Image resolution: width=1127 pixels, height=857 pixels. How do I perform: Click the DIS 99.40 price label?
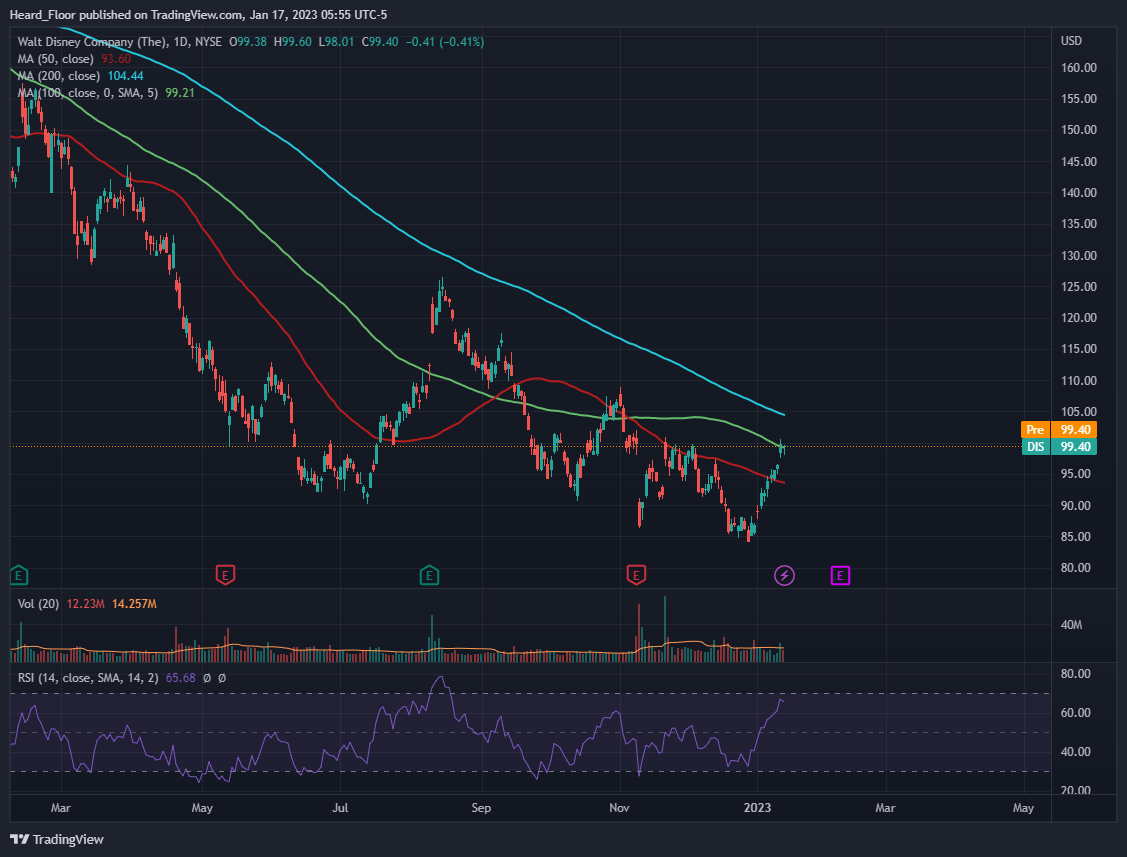[x=1058, y=446]
